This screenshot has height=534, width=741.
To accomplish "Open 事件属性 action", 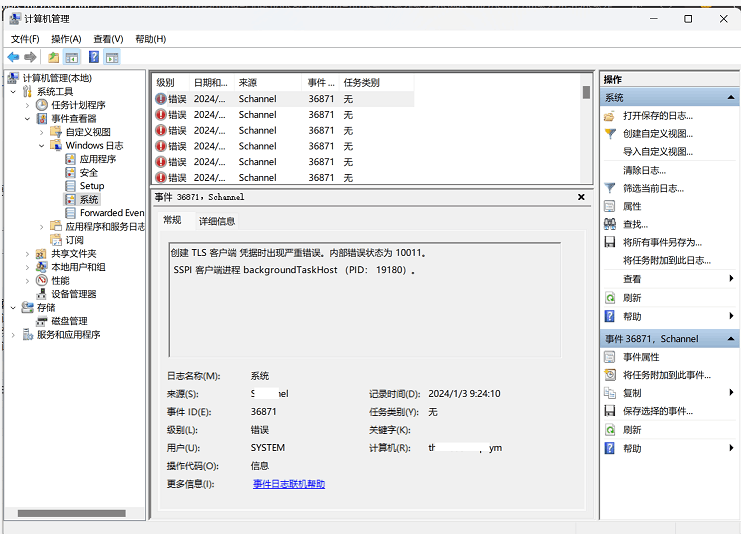I will tap(641, 357).
